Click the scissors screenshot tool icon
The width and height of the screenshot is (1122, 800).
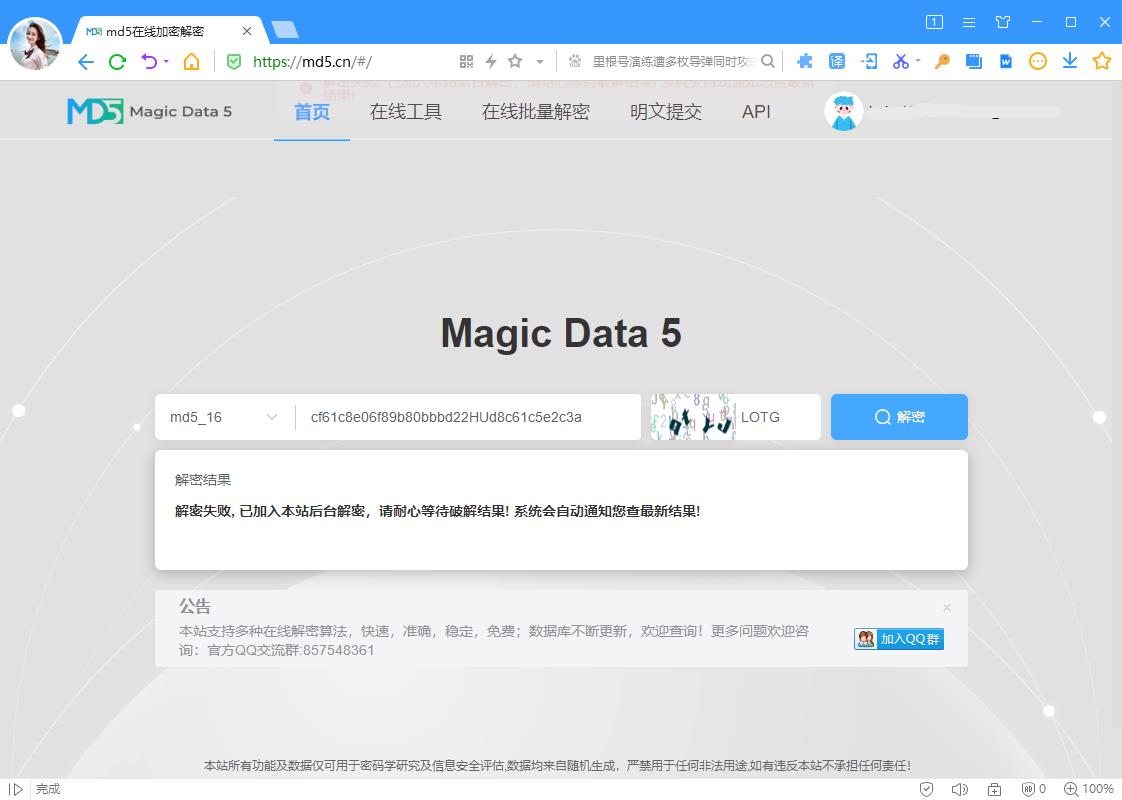[900, 62]
